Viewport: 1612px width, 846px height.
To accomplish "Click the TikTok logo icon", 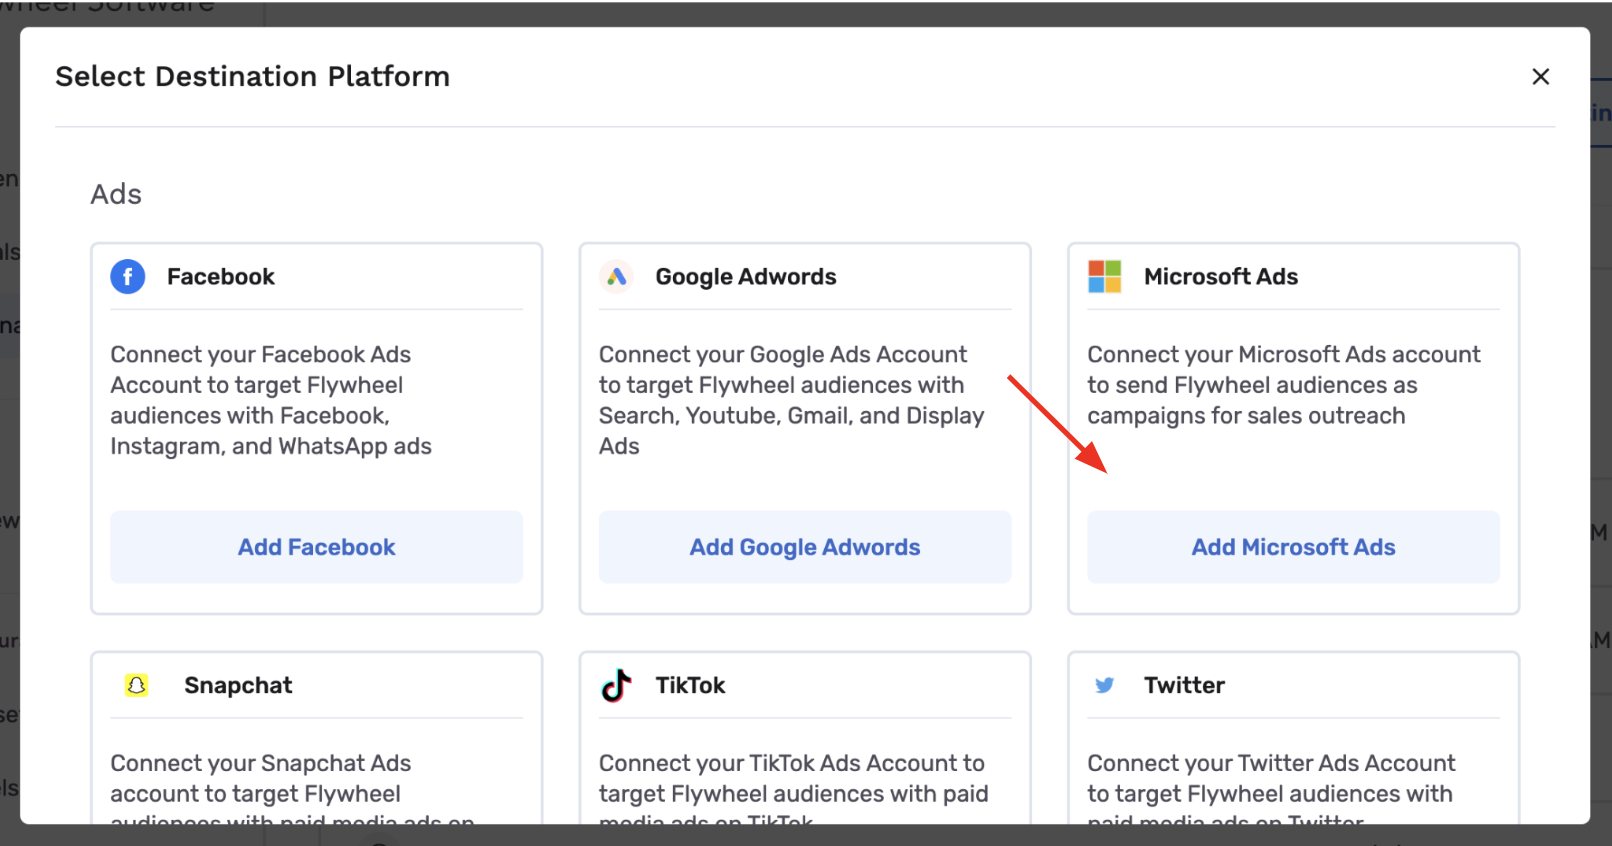I will [x=616, y=685].
